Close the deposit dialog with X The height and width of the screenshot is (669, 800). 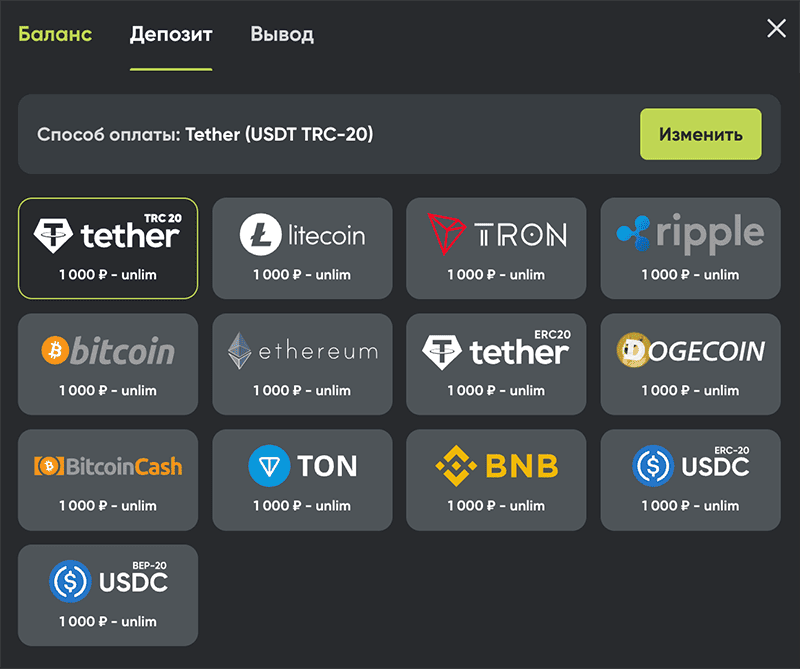point(776,28)
